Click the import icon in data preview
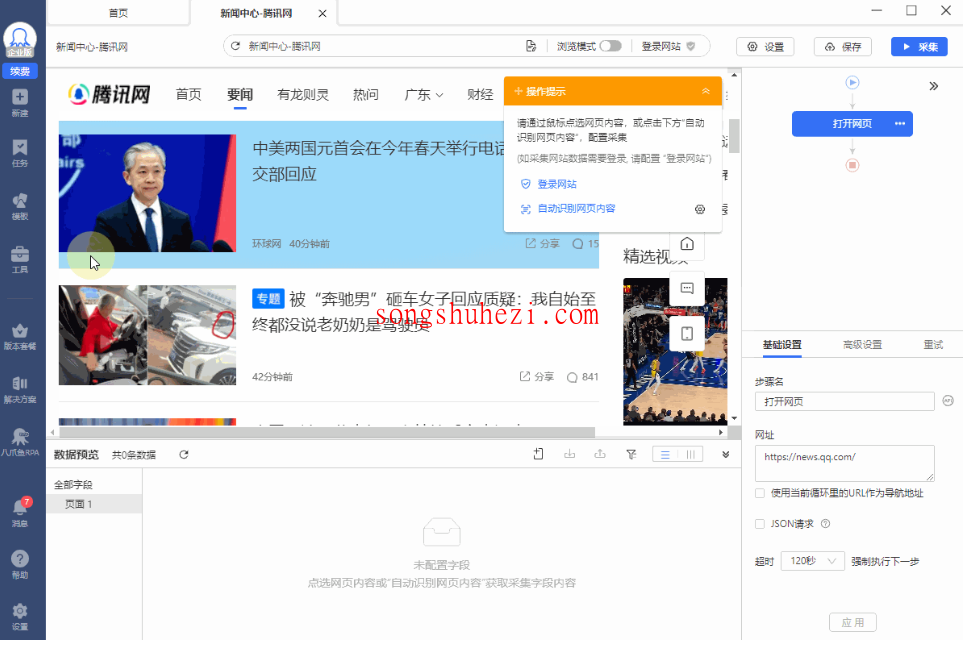The image size is (972, 645). (x=569, y=454)
